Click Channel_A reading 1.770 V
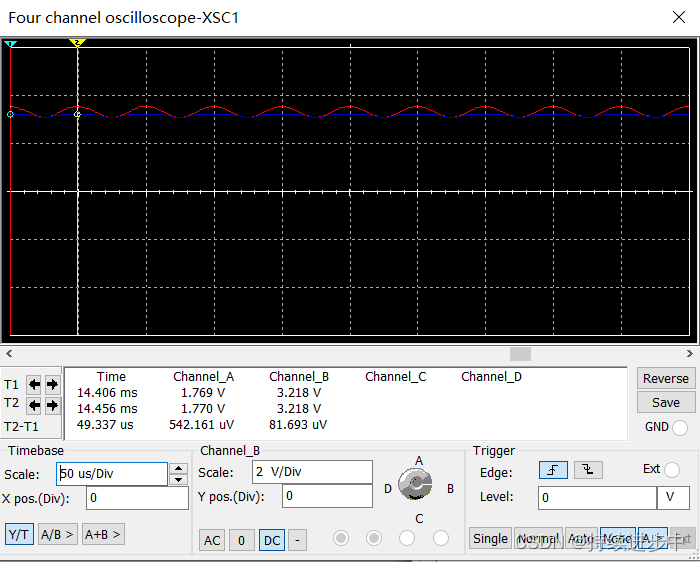Screen dimensions: 700x562 click(203, 409)
